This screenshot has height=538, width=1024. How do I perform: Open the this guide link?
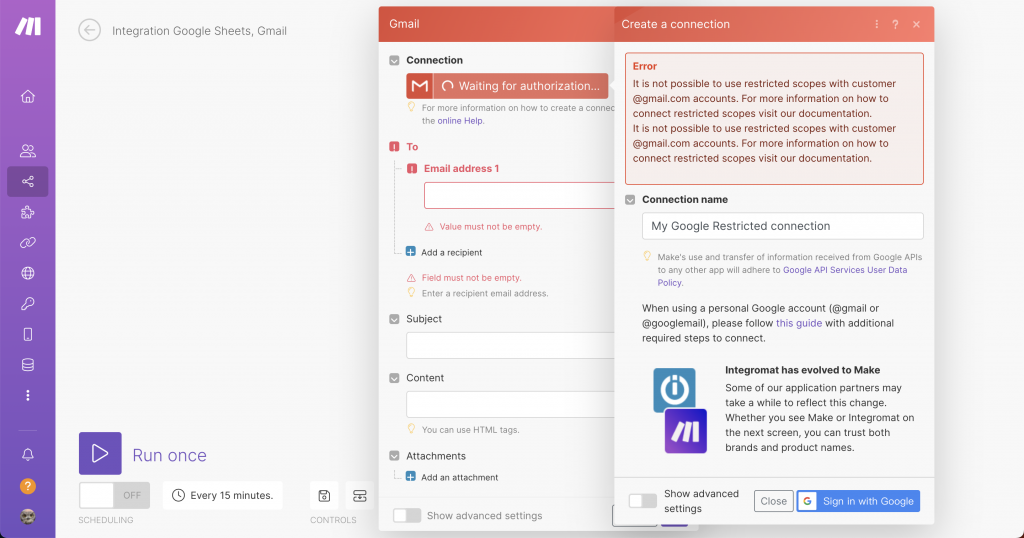click(x=799, y=323)
